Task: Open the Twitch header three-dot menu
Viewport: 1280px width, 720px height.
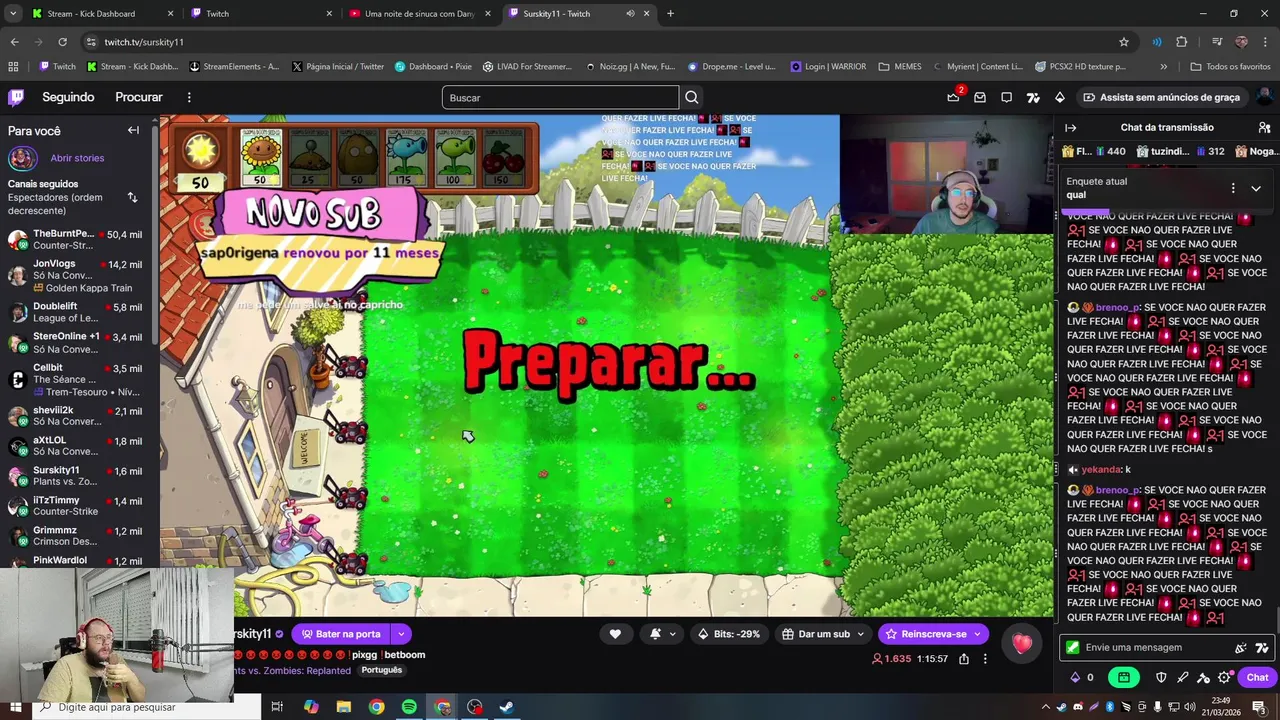Action: [x=189, y=97]
